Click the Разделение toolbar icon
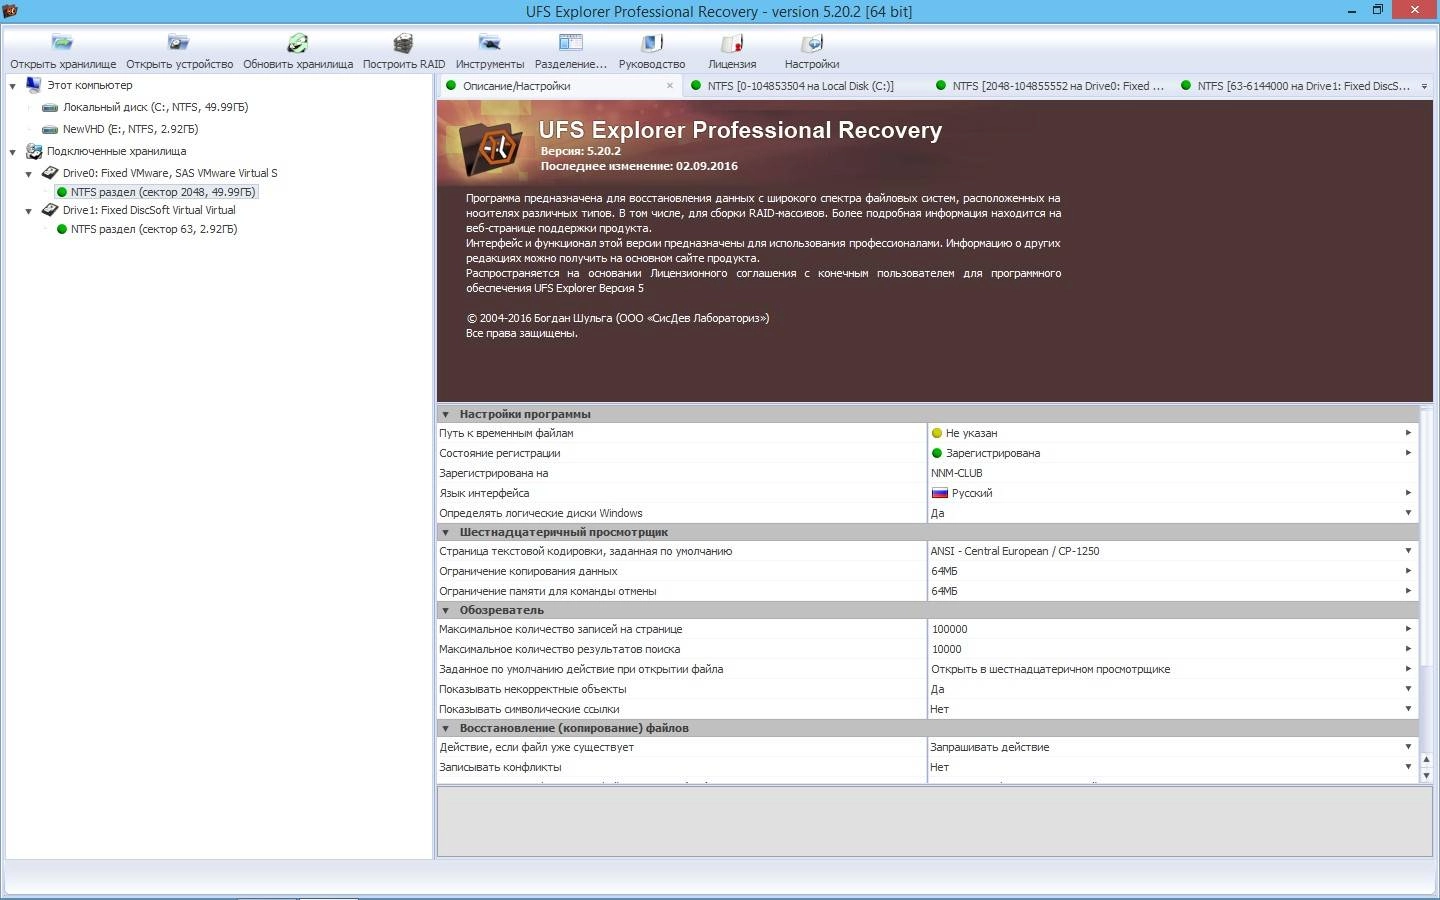This screenshot has height=900, width=1440. pos(571,43)
